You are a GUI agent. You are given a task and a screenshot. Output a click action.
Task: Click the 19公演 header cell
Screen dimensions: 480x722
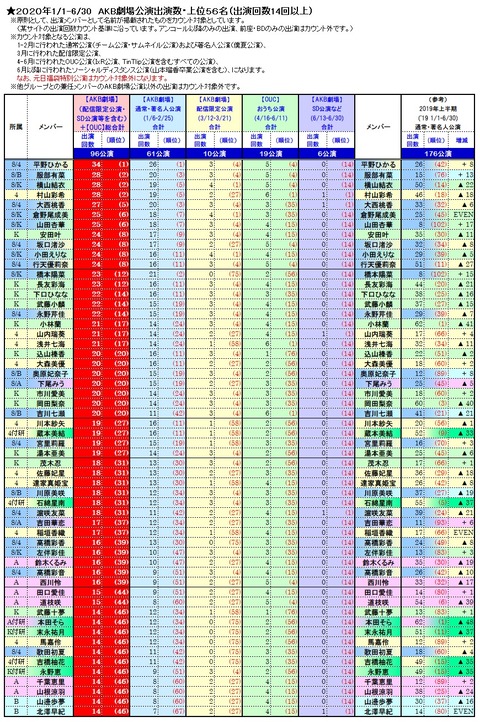[270, 154]
